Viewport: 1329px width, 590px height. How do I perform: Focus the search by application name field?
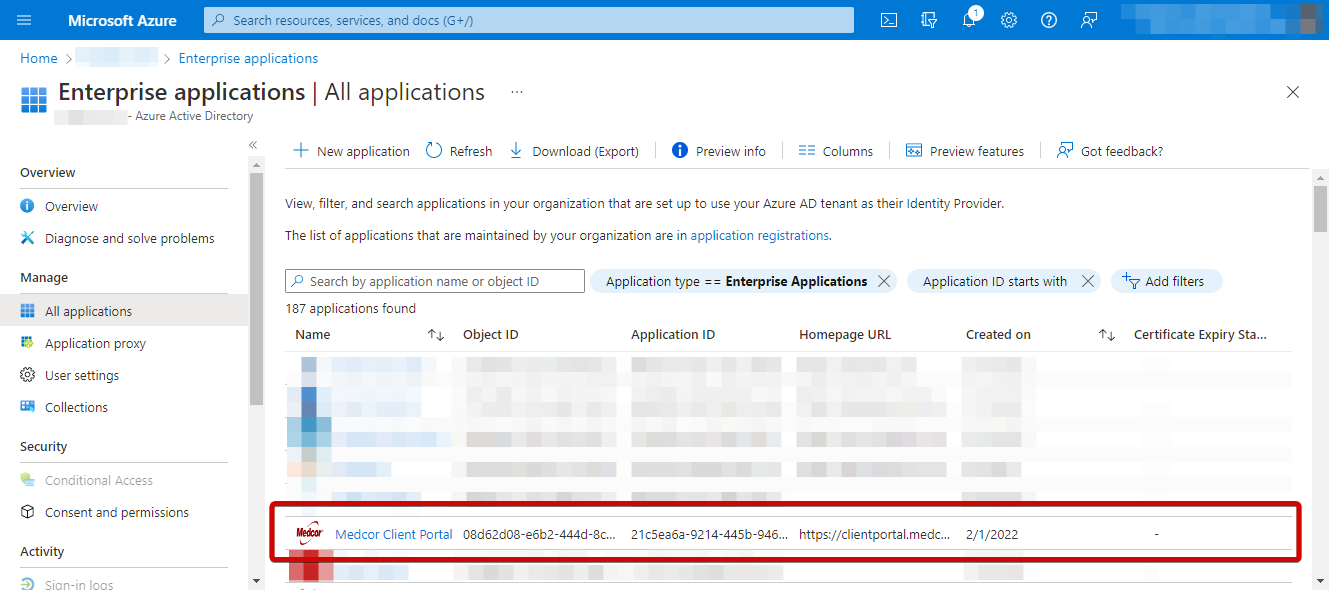coord(435,282)
